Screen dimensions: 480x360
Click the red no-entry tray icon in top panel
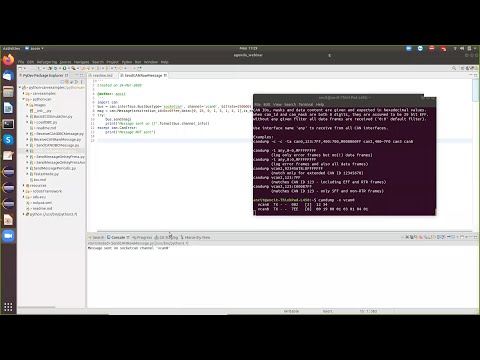tap(432, 49)
